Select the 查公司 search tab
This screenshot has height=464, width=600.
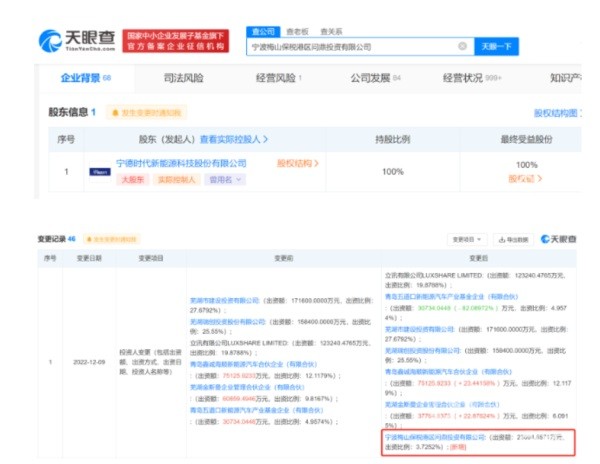(263, 32)
